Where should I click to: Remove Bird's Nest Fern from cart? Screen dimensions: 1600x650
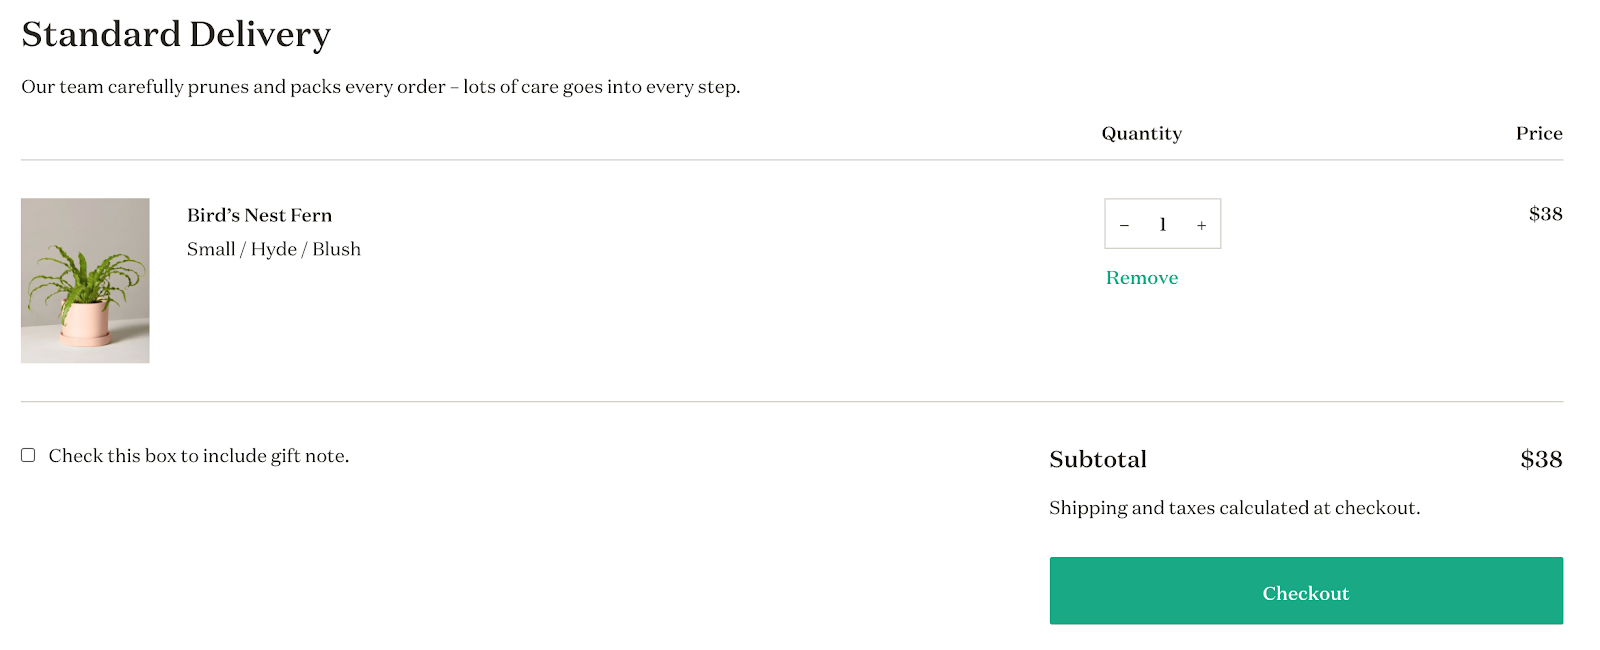point(1141,278)
